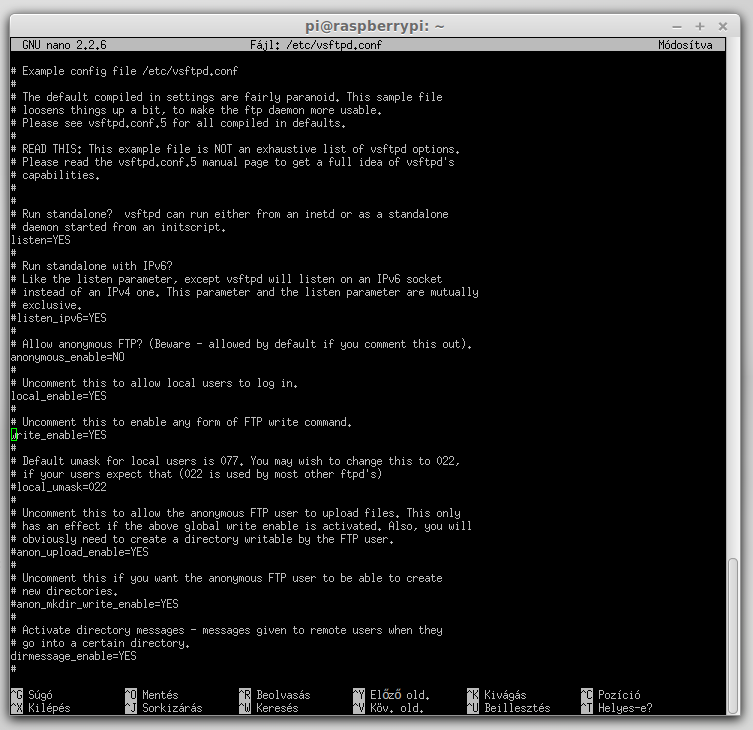This screenshot has width=753, height=730.
Task: Click the line '#local_umask=022'
Action: (x=59, y=487)
